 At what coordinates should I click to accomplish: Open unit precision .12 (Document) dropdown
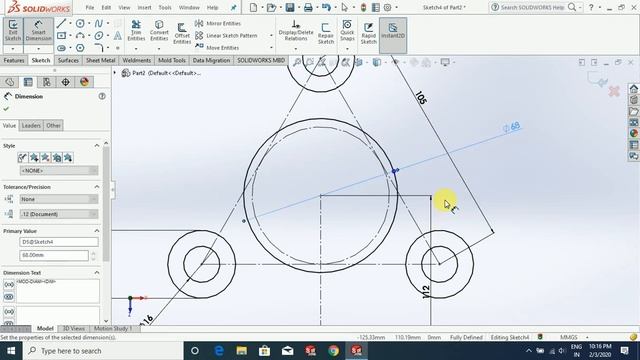[59, 214]
